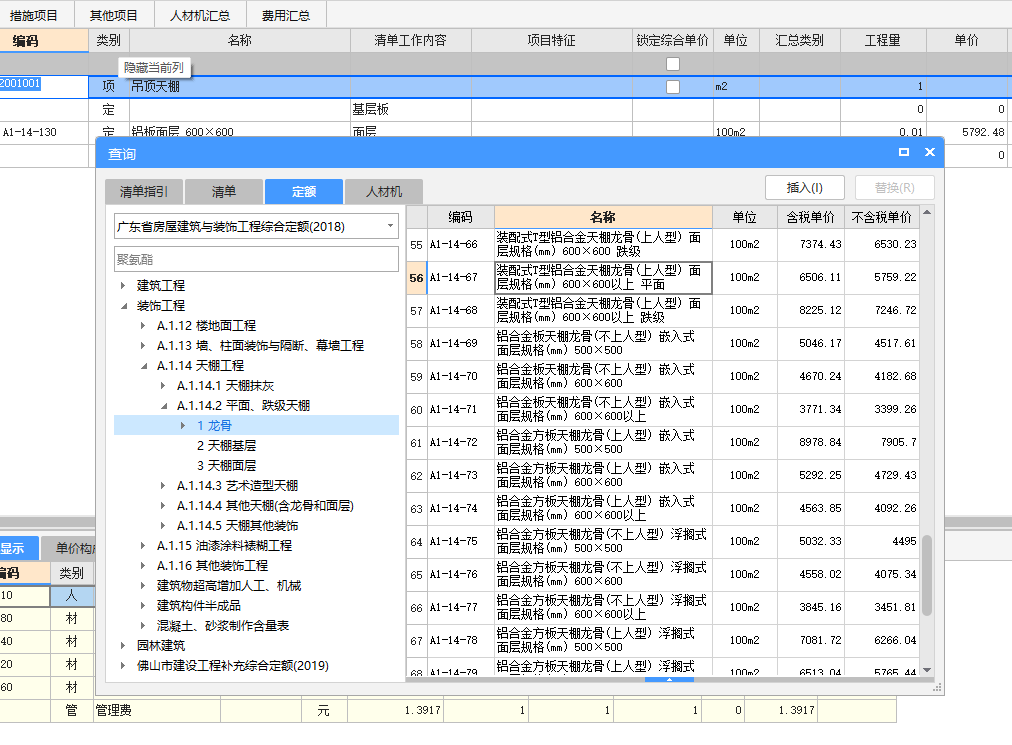Open 措施项目 tab
The image size is (1012, 745).
click(x=34, y=15)
